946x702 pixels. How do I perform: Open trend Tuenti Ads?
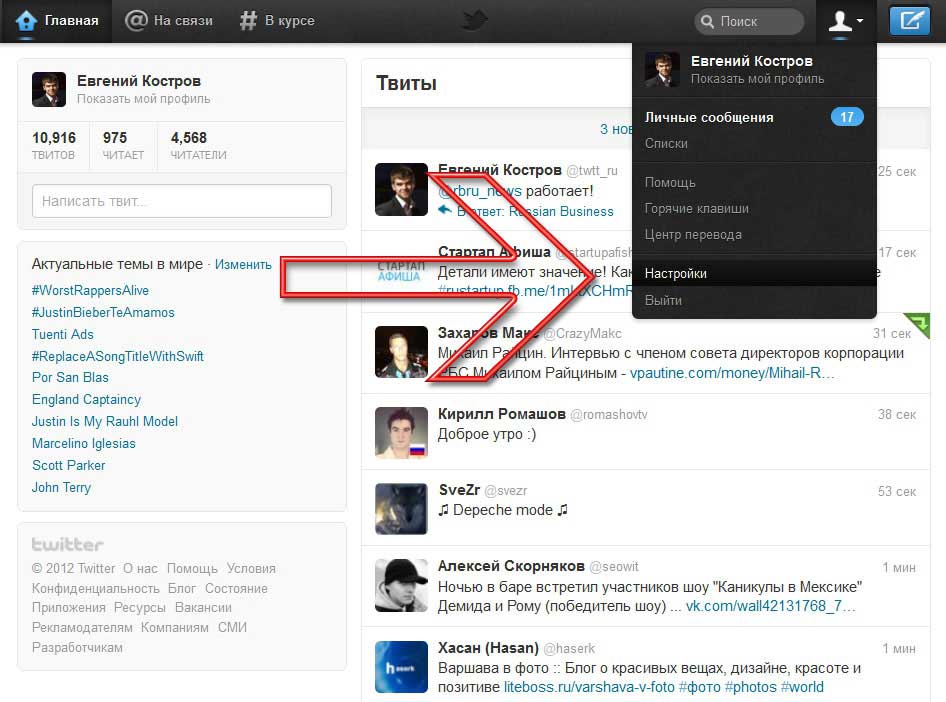[63, 335]
